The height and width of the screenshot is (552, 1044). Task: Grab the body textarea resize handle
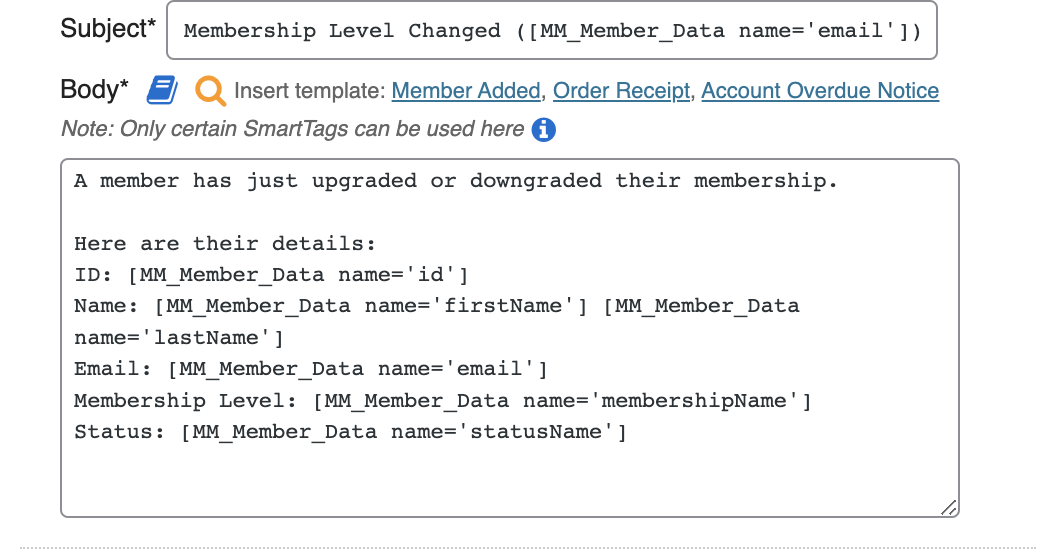(x=949, y=508)
